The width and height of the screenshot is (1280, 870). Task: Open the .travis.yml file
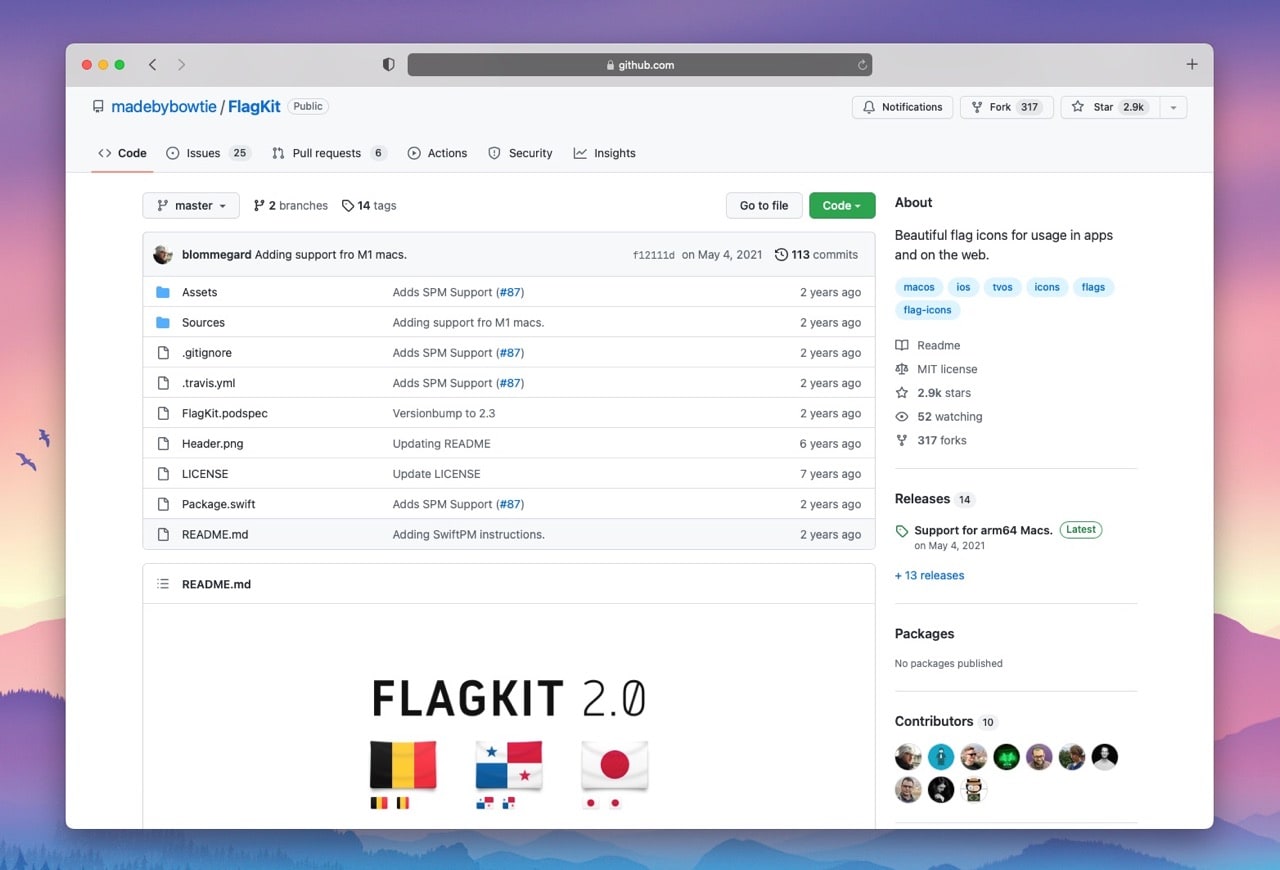coord(208,383)
